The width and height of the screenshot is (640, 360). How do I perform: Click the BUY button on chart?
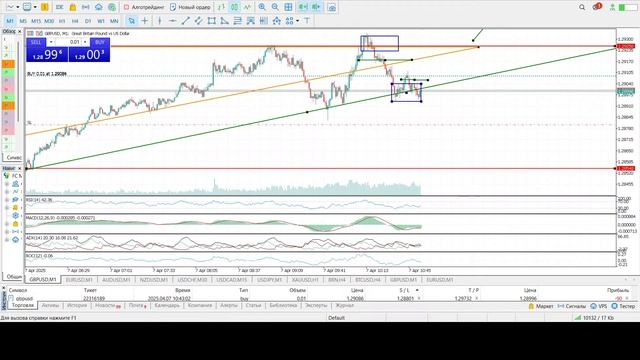[x=100, y=42]
